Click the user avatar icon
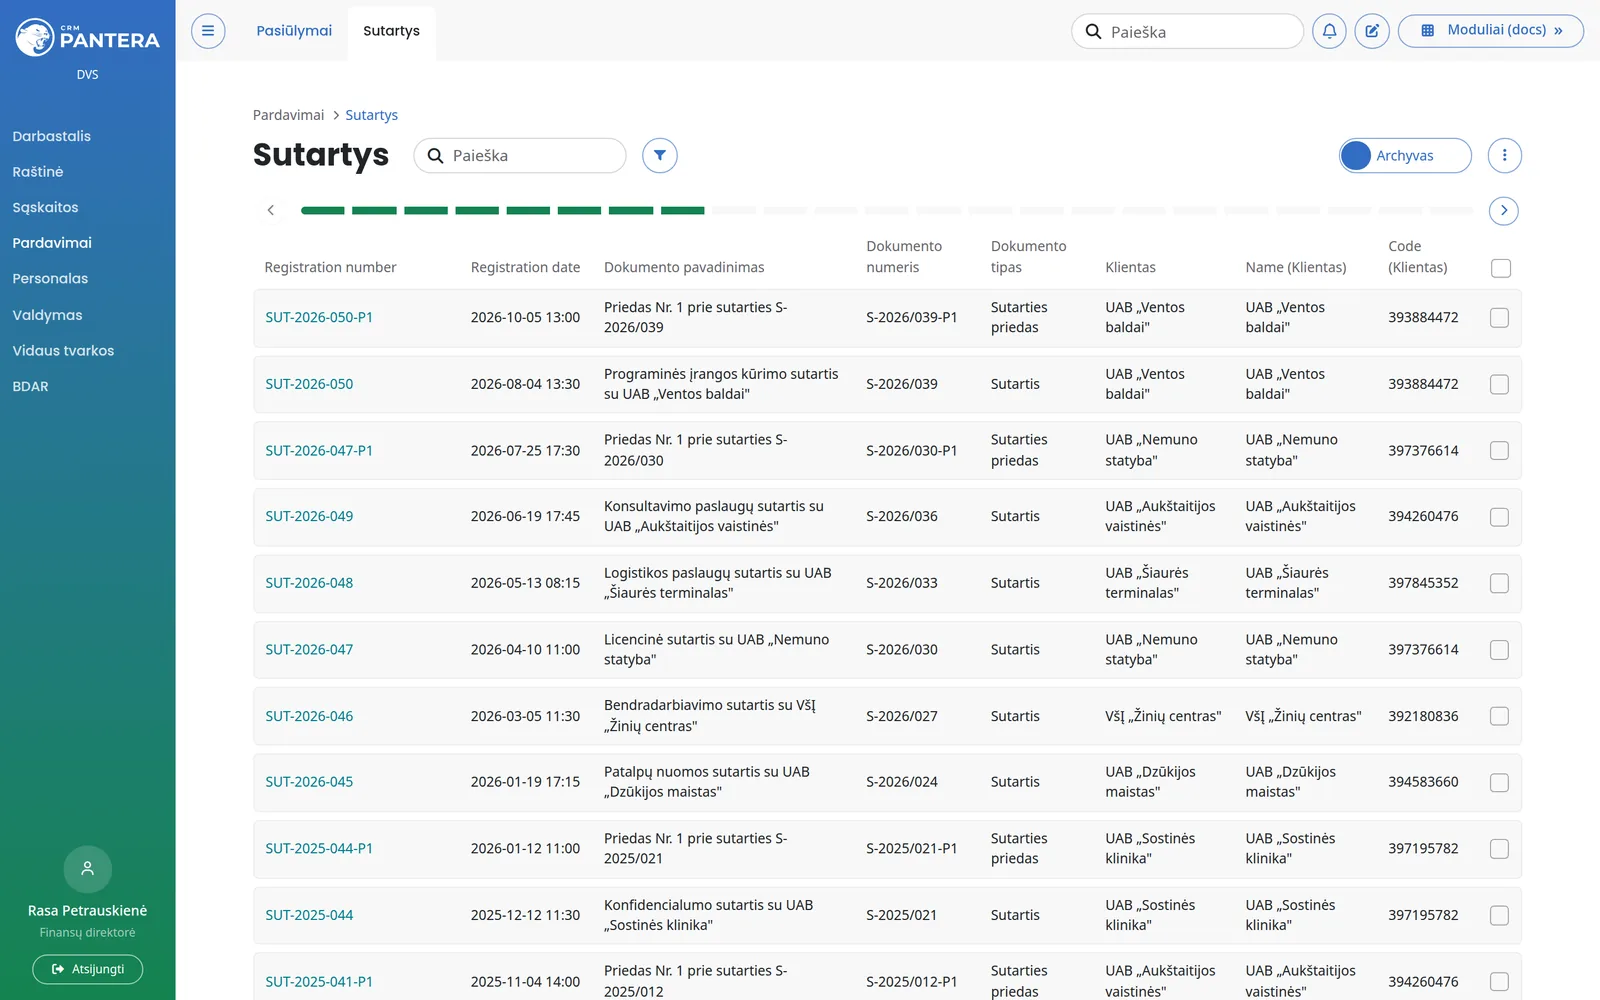 pyautogui.click(x=88, y=869)
